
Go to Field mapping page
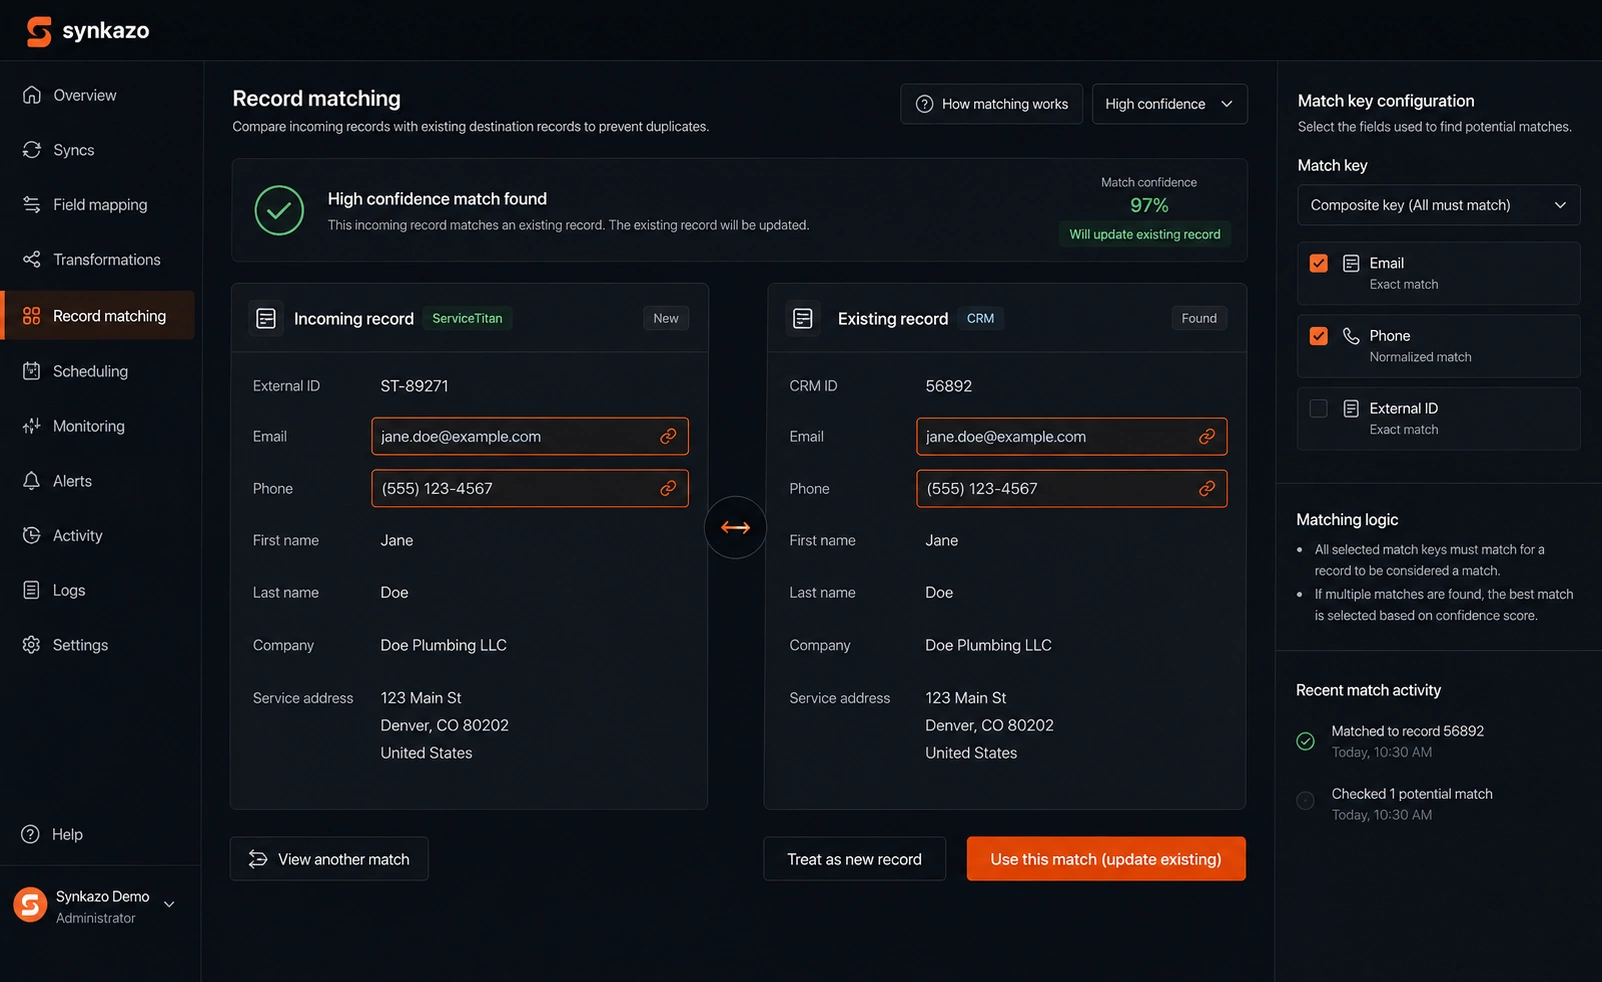98,204
